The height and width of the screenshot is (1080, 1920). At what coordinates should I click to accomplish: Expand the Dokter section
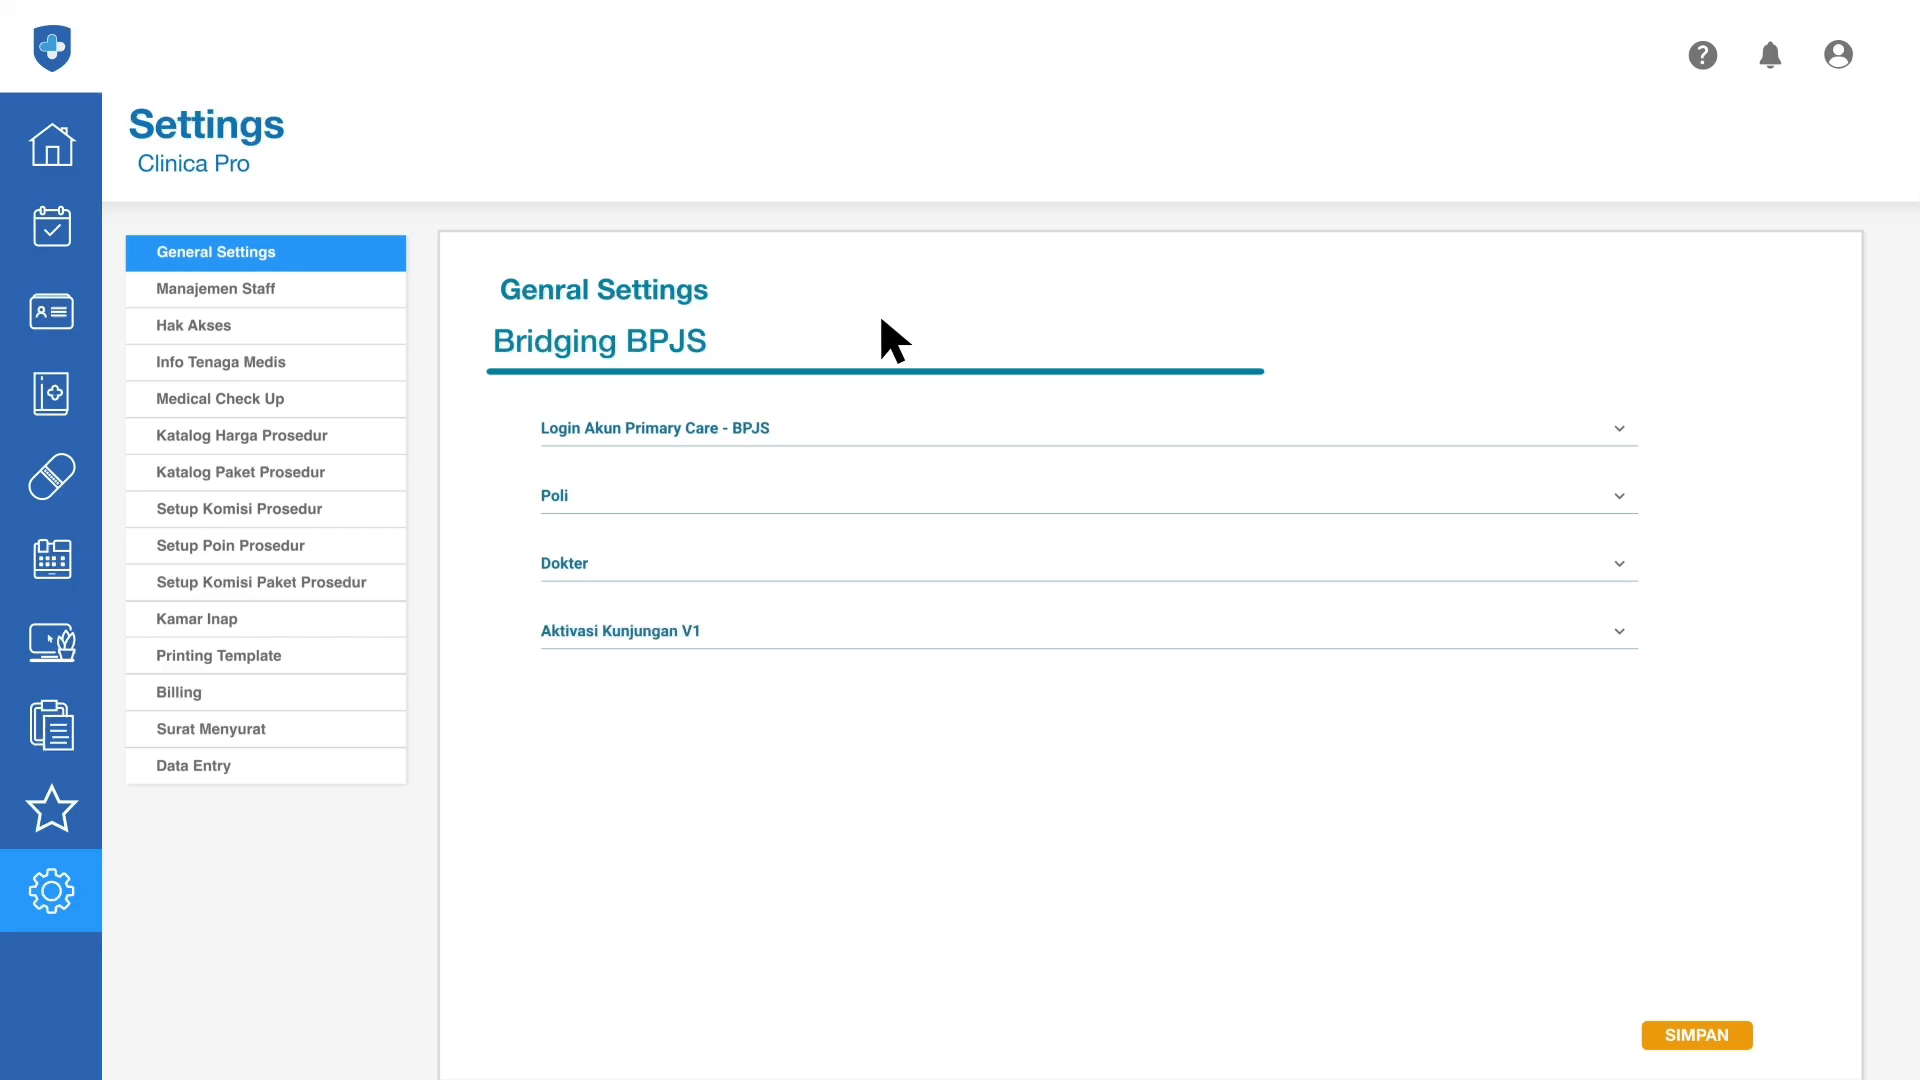pyautogui.click(x=1618, y=564)
